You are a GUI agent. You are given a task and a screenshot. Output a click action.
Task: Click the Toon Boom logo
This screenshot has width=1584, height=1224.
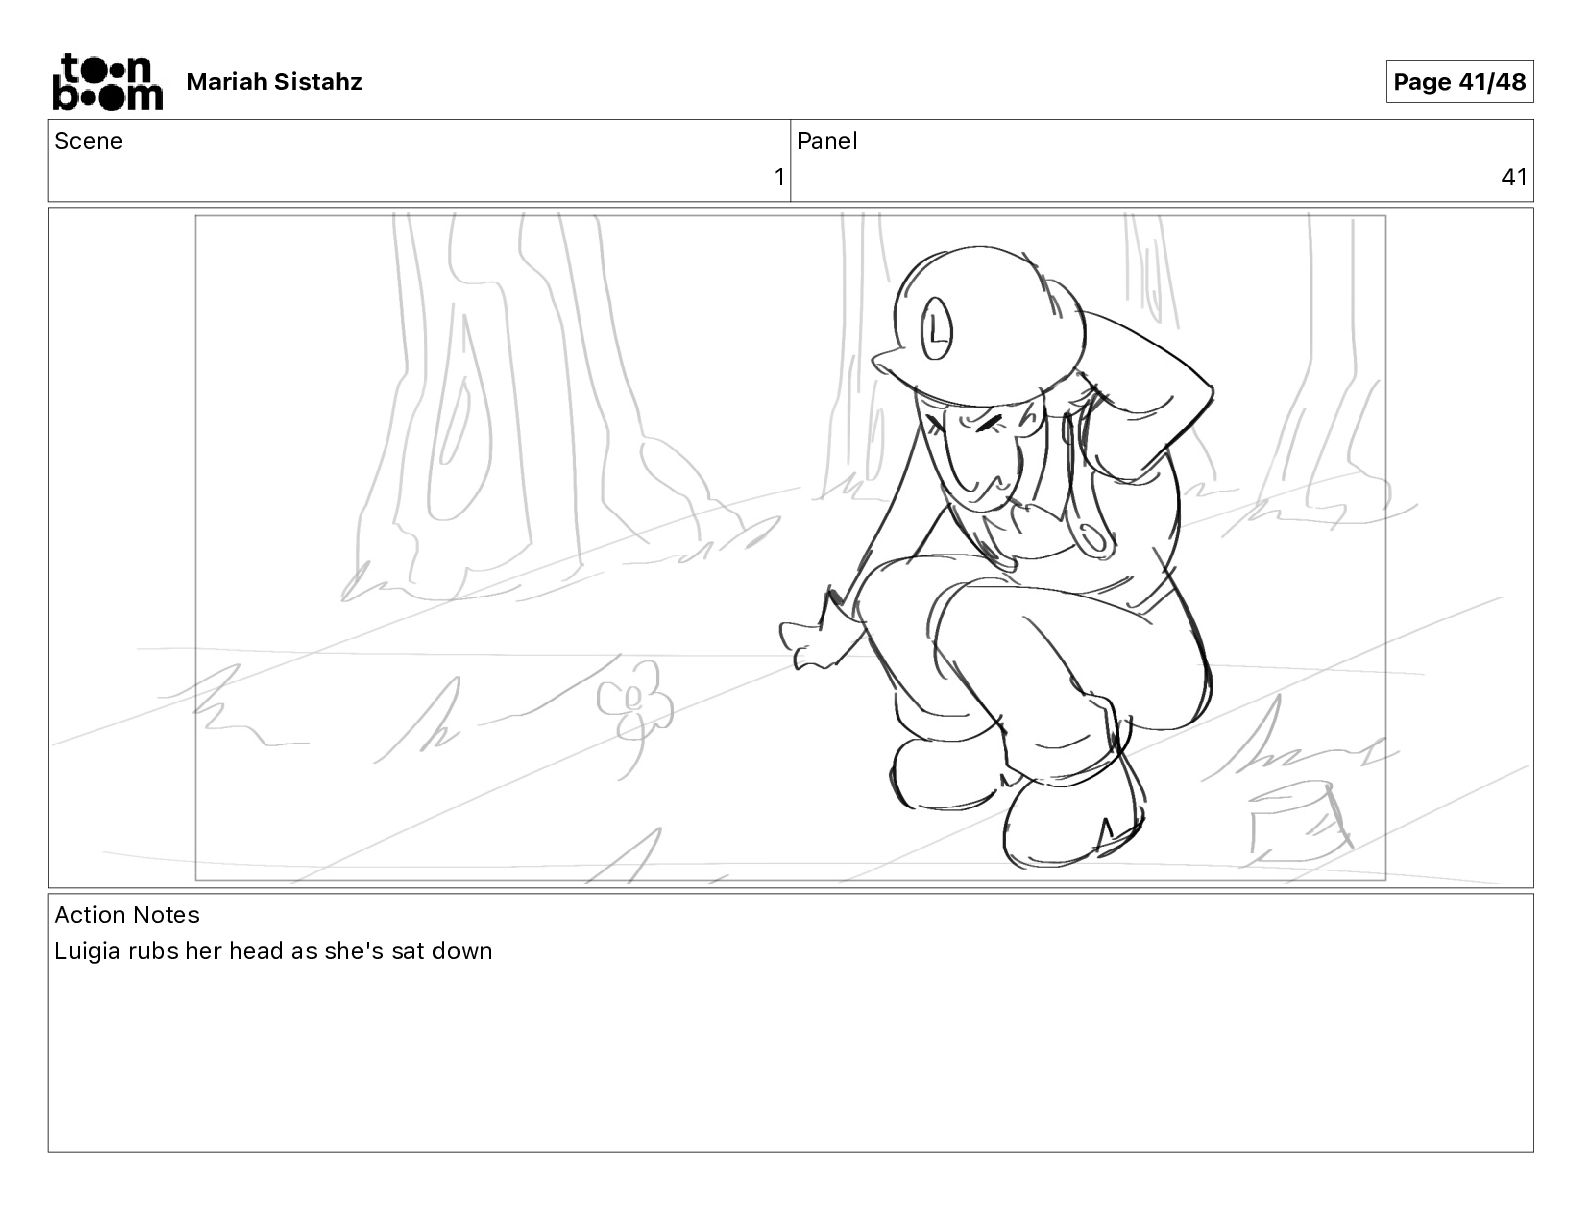tap(107, 81)
